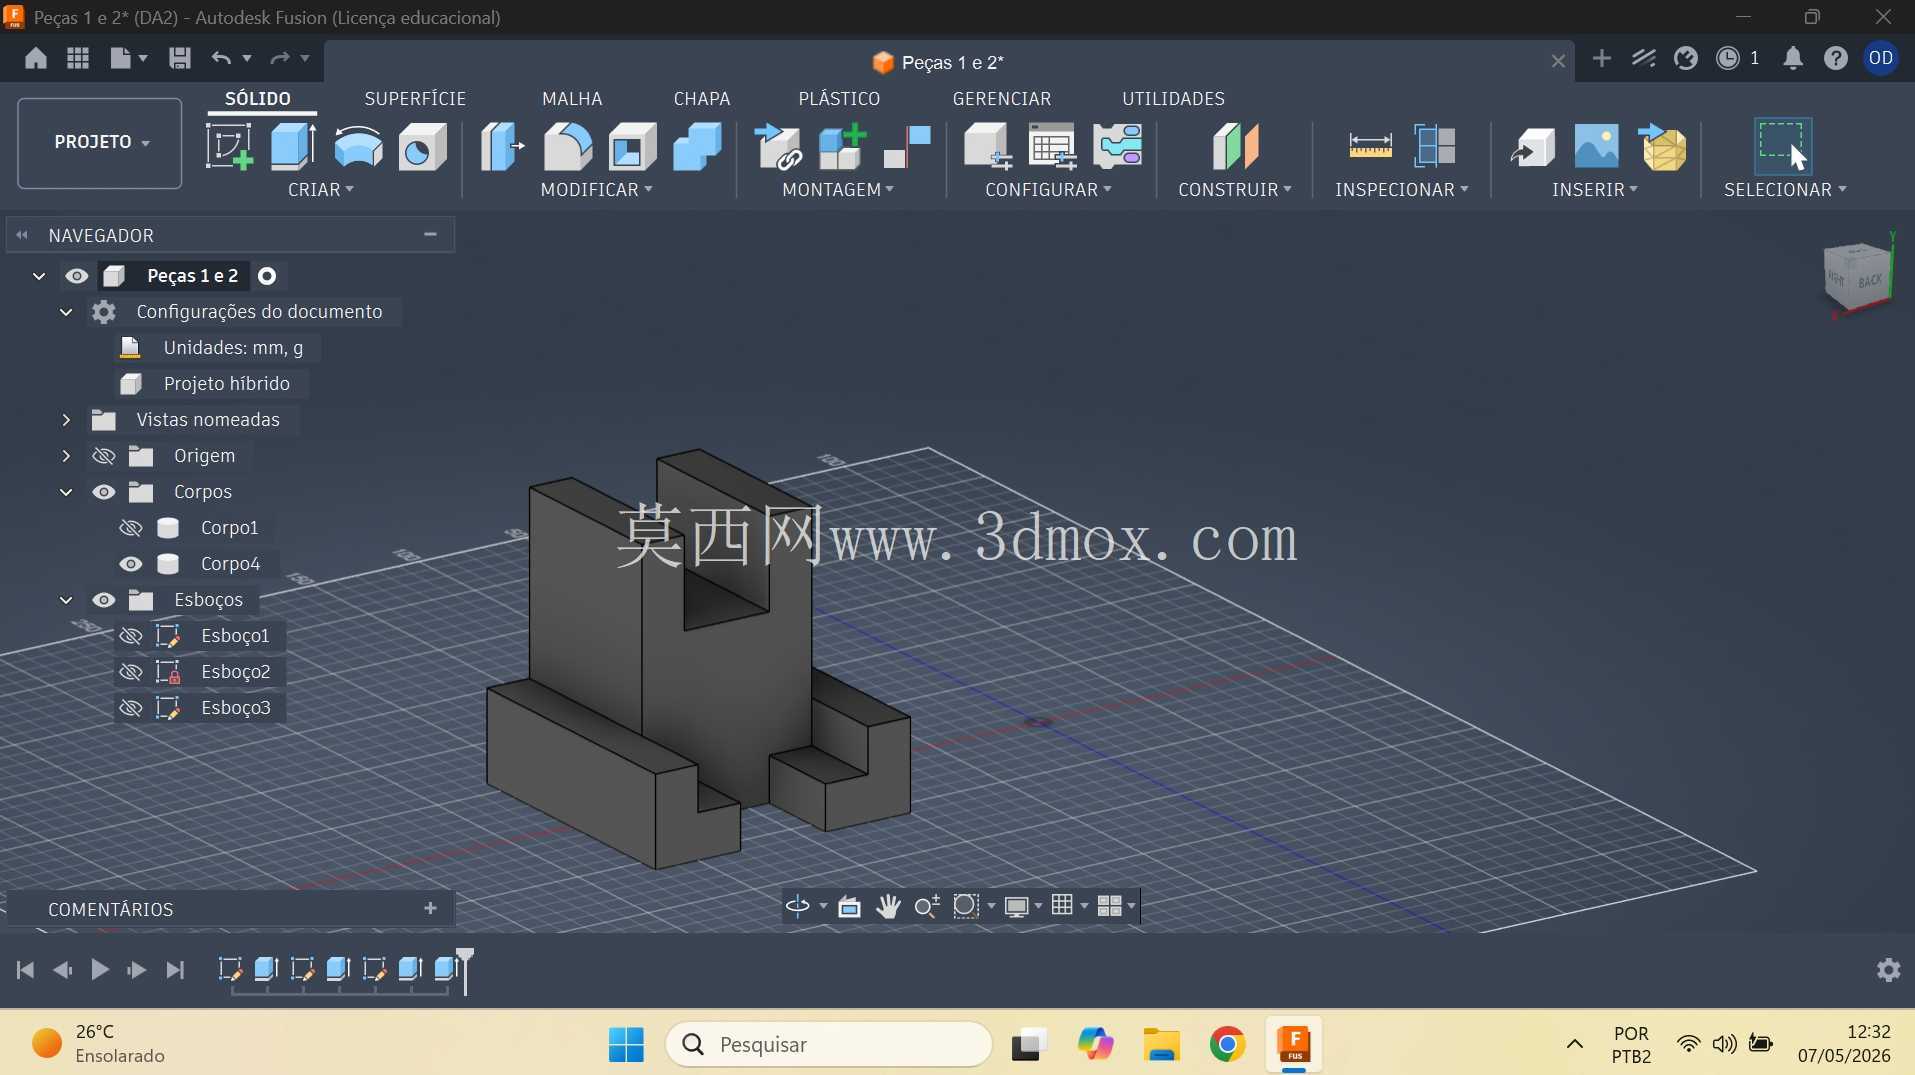Switch to the SUPERFÍCIE tab
The image size is (1915, 1075).
pos(415,99)
